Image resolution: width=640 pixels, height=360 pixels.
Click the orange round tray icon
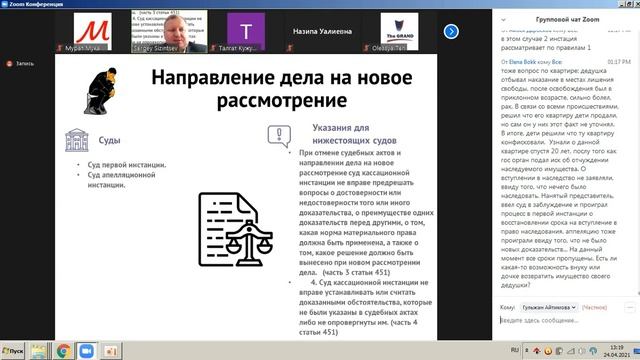[548, 351]
